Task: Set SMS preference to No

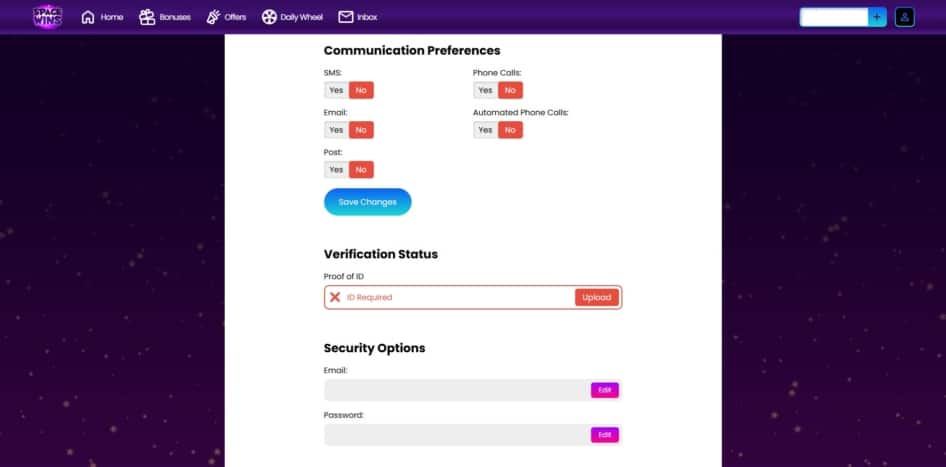Action: (361, 91)
